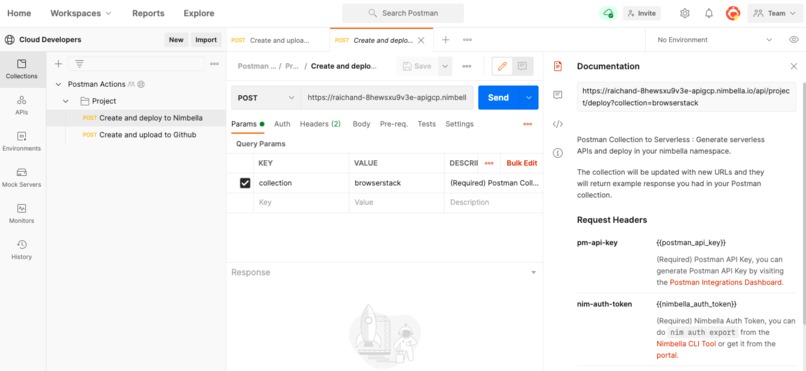
Task: Click the red ellipsis next to the Settings tab
Action: coord(527,124)
